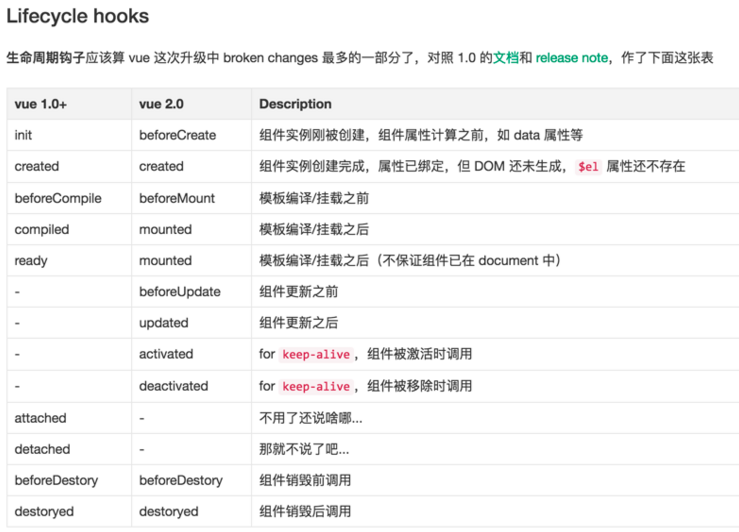The image size is (739, 532).
Task: Click the description in the init row
Action: [421, 135]
